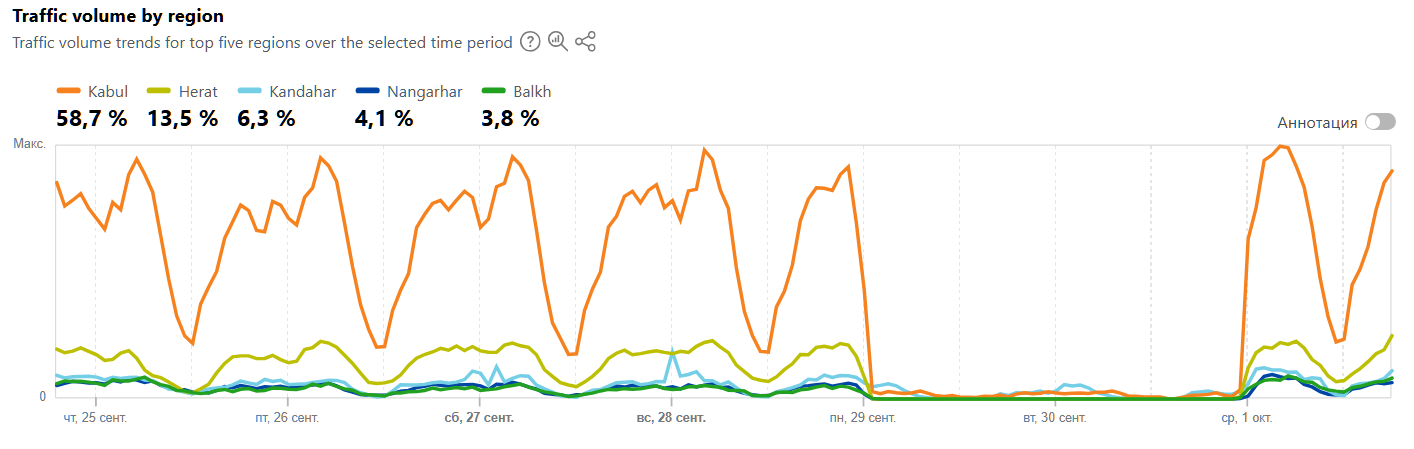
Task: Select the вс, 28 сент. date label
Action: pos(671,417)
